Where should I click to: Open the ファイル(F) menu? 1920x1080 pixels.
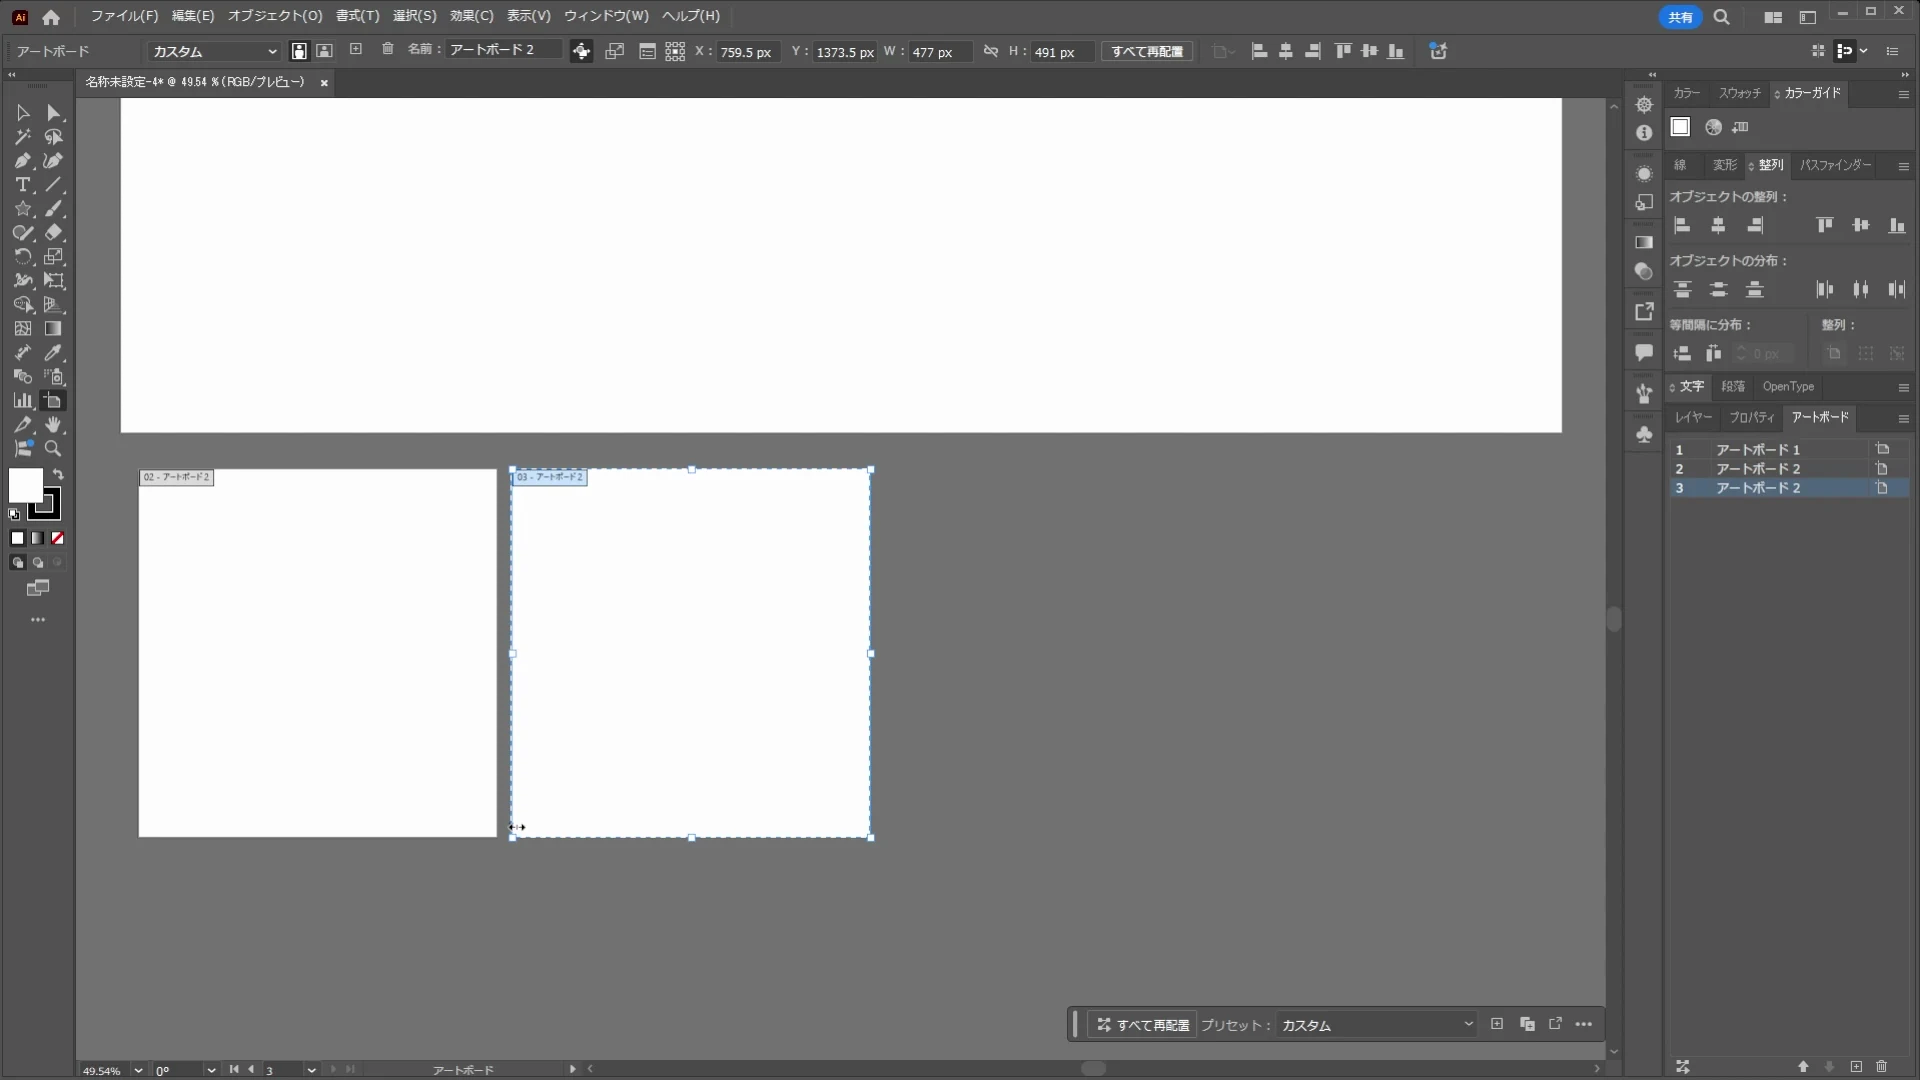(x=124, y=16)
